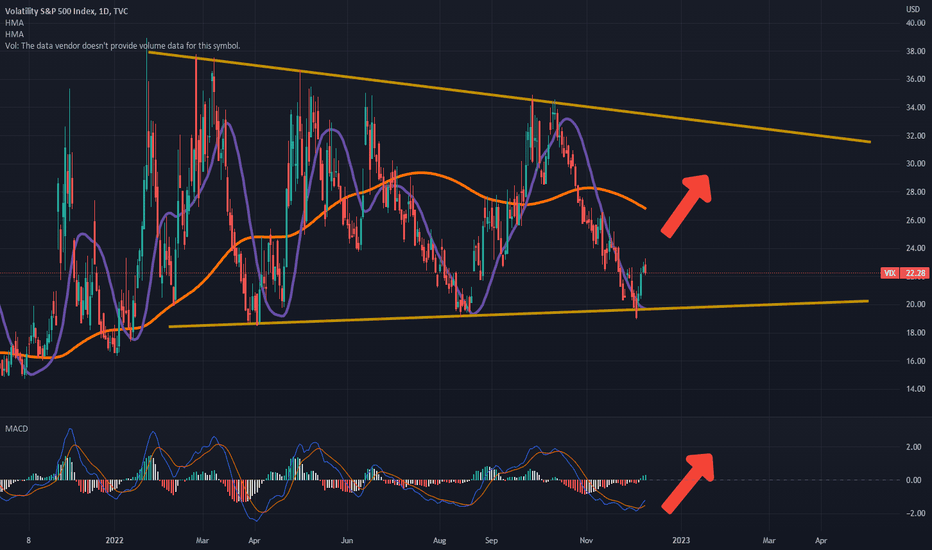Viewport: 932px width, 550px height.
Task: Click the 28.00 price axis label
Action: [x=915, y=192]
